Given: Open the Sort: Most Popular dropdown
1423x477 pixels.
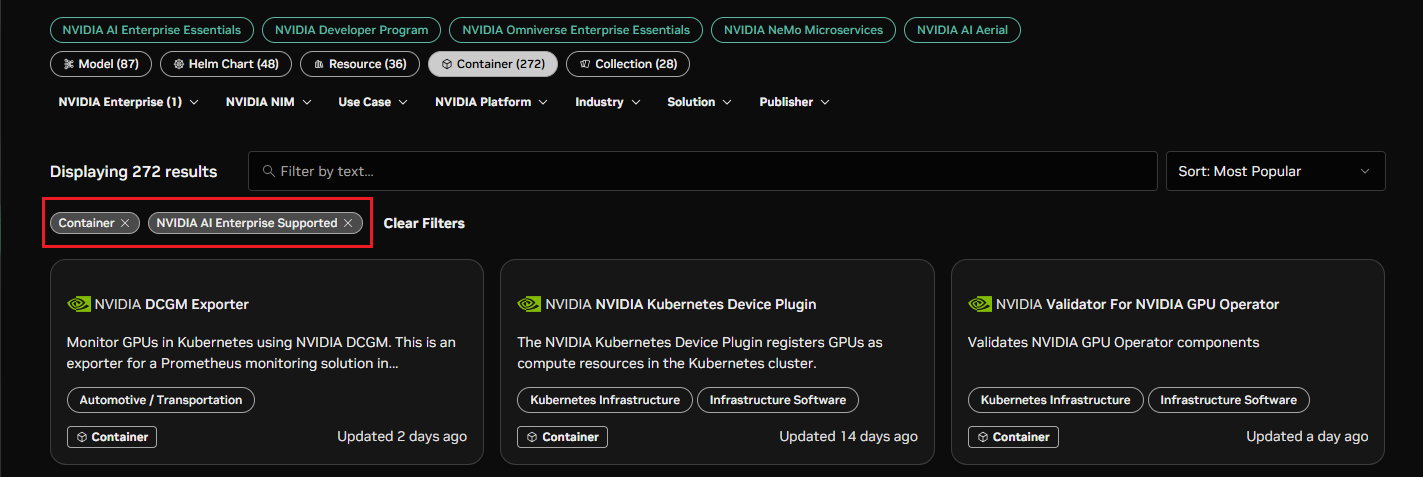Looking at the screenshot, I should (1275, 171).
